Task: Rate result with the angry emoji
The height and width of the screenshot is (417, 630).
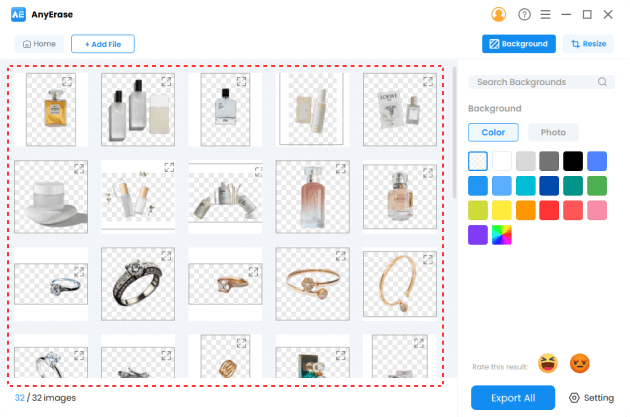Action: (x=579, y=364)
